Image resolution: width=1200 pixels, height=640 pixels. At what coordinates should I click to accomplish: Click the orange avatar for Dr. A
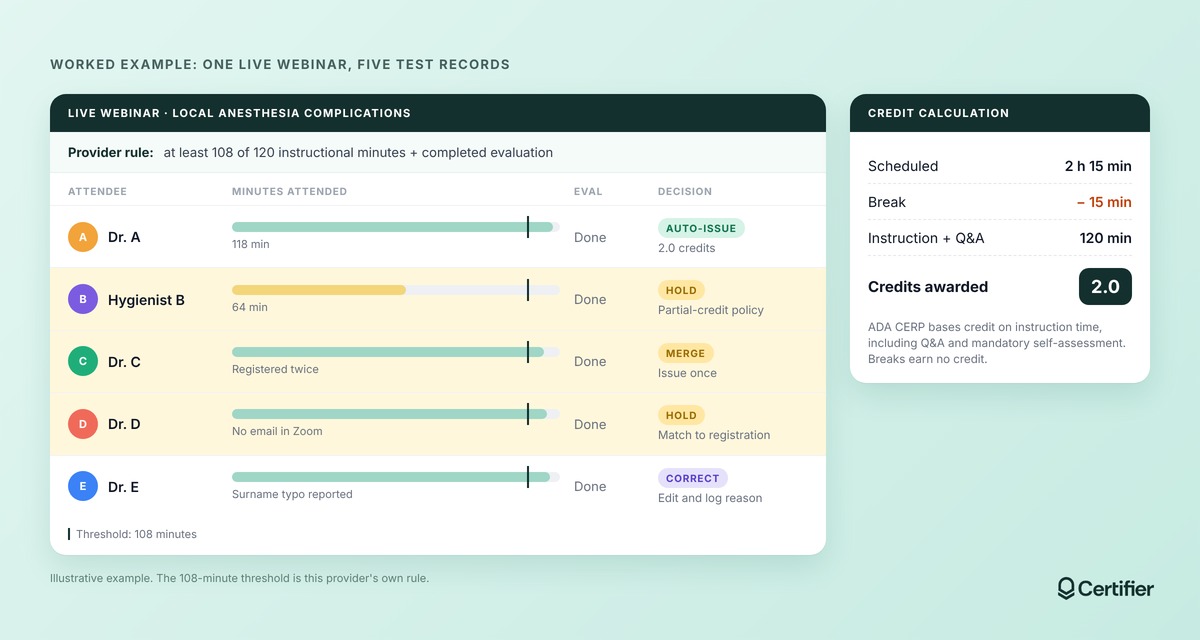pyautogui.click(x=83, y=237)
